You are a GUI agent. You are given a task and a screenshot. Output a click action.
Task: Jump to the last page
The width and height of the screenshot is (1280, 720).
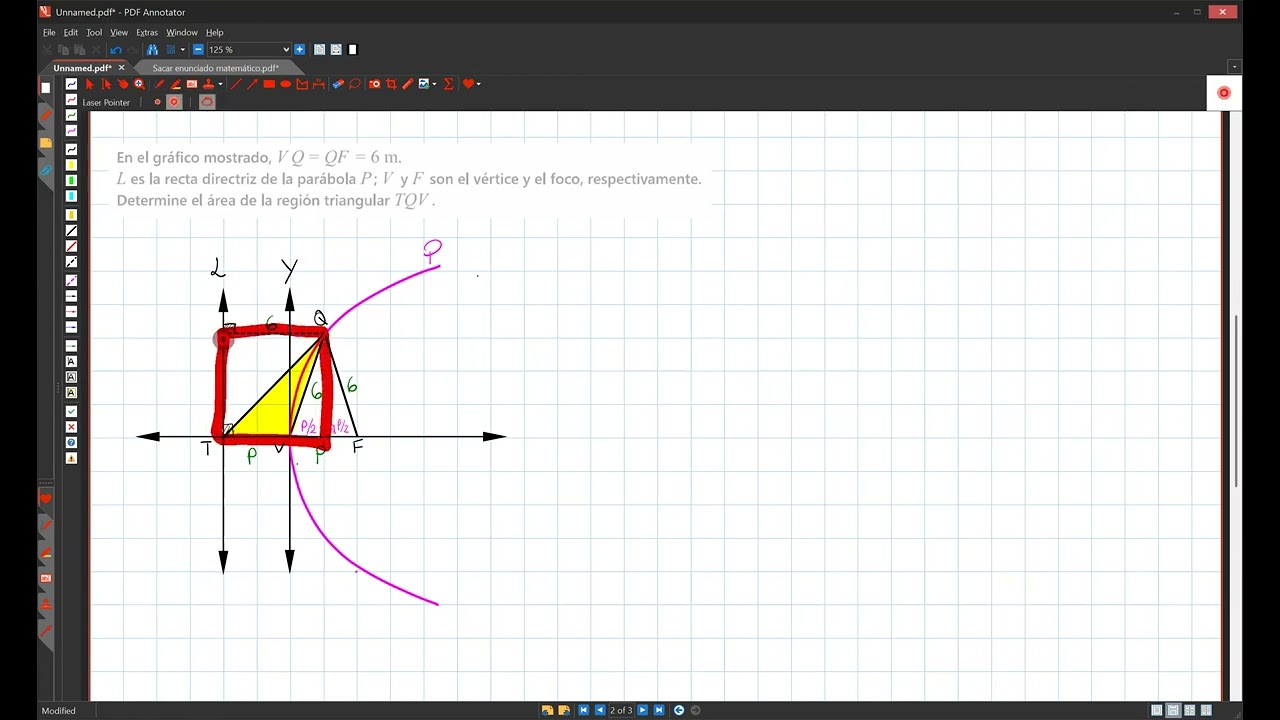point(658,710)
